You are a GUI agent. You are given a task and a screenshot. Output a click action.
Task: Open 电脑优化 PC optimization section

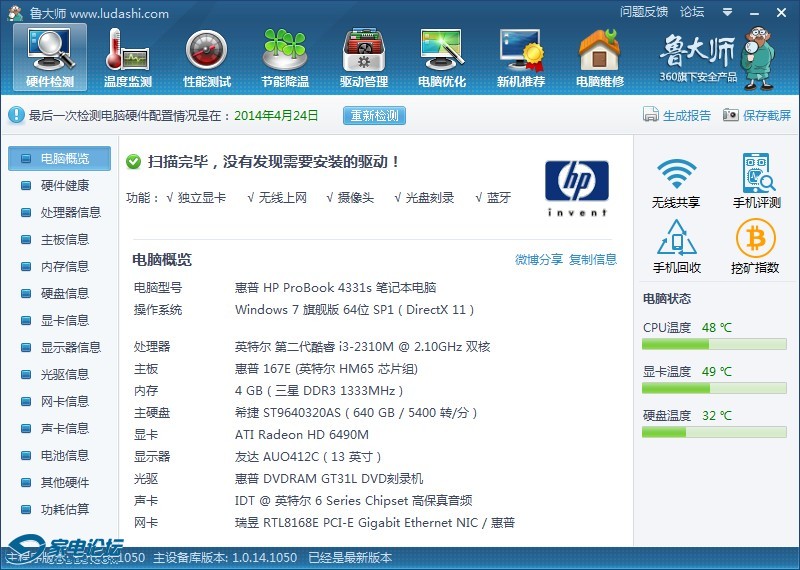[441, 58]
